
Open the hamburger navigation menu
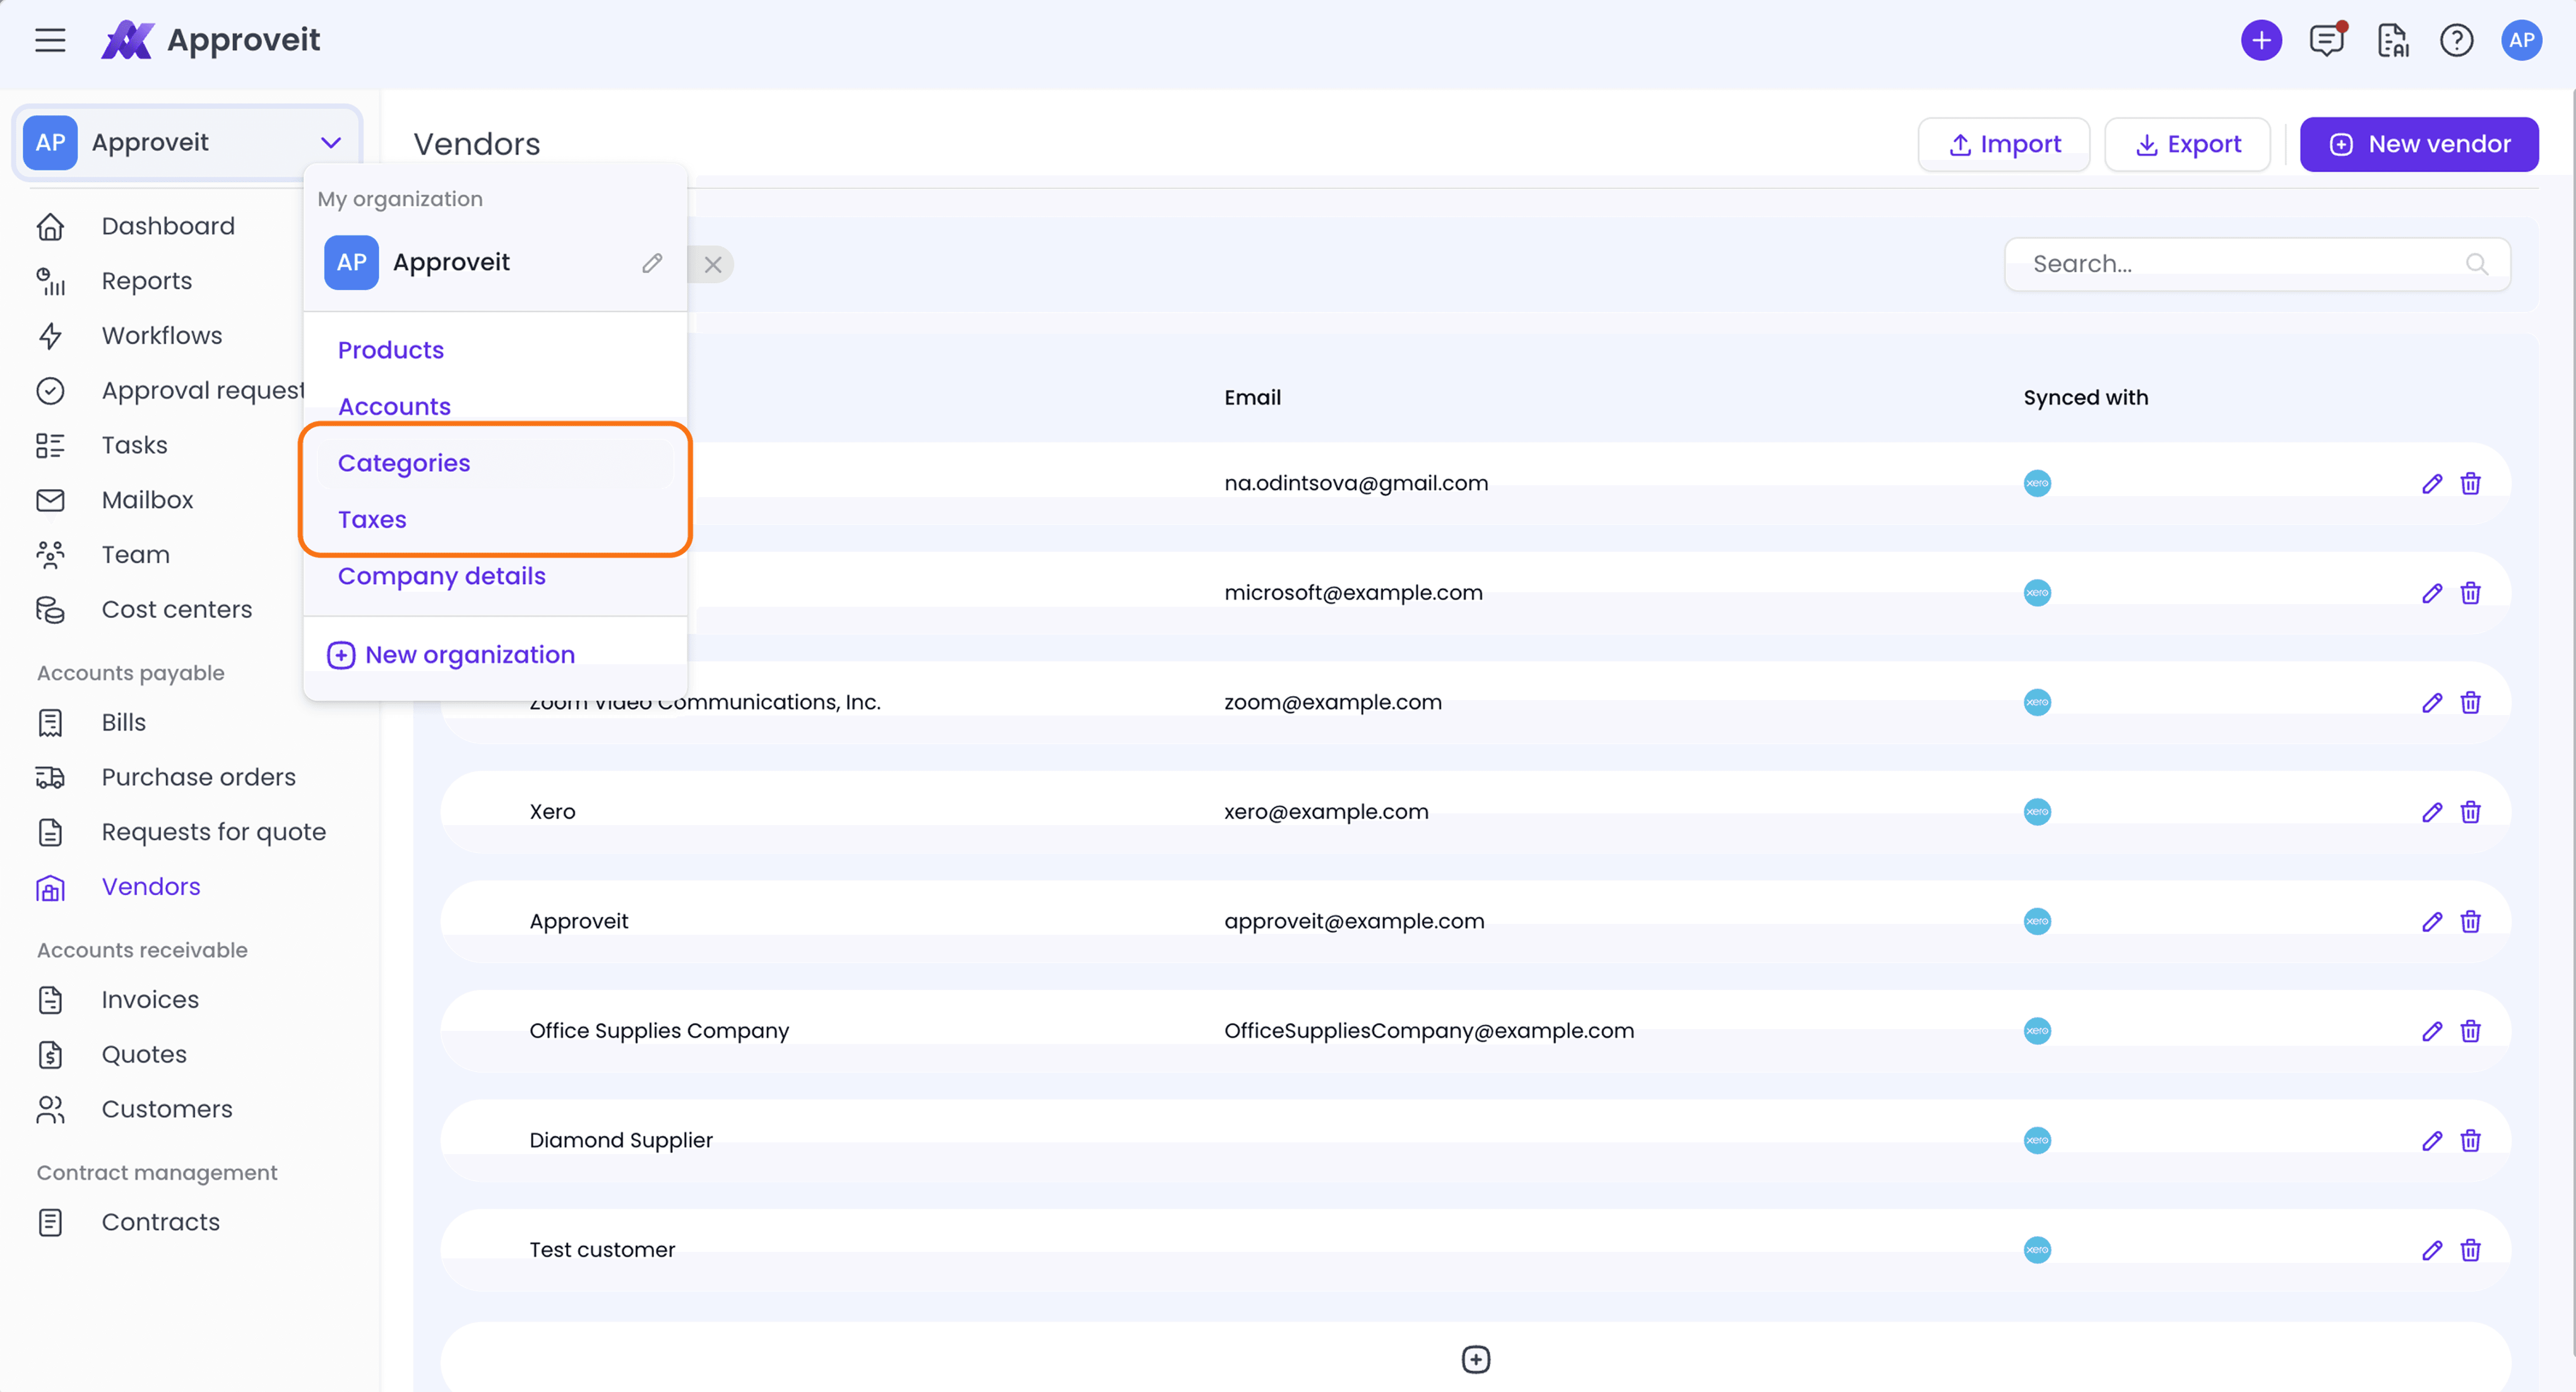[50, 40]
